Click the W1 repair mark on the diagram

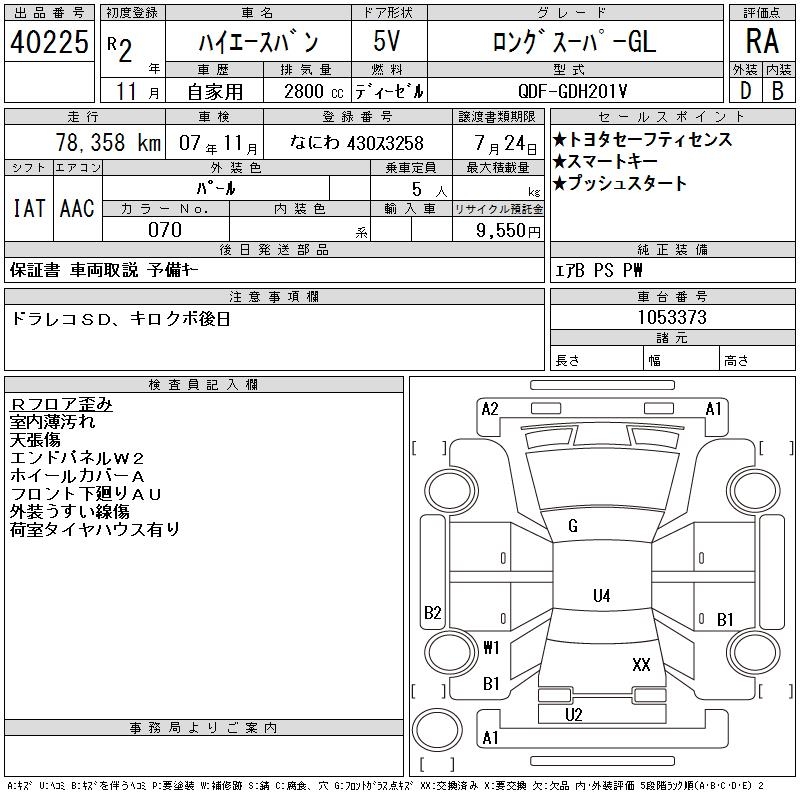tap(491, 647)
